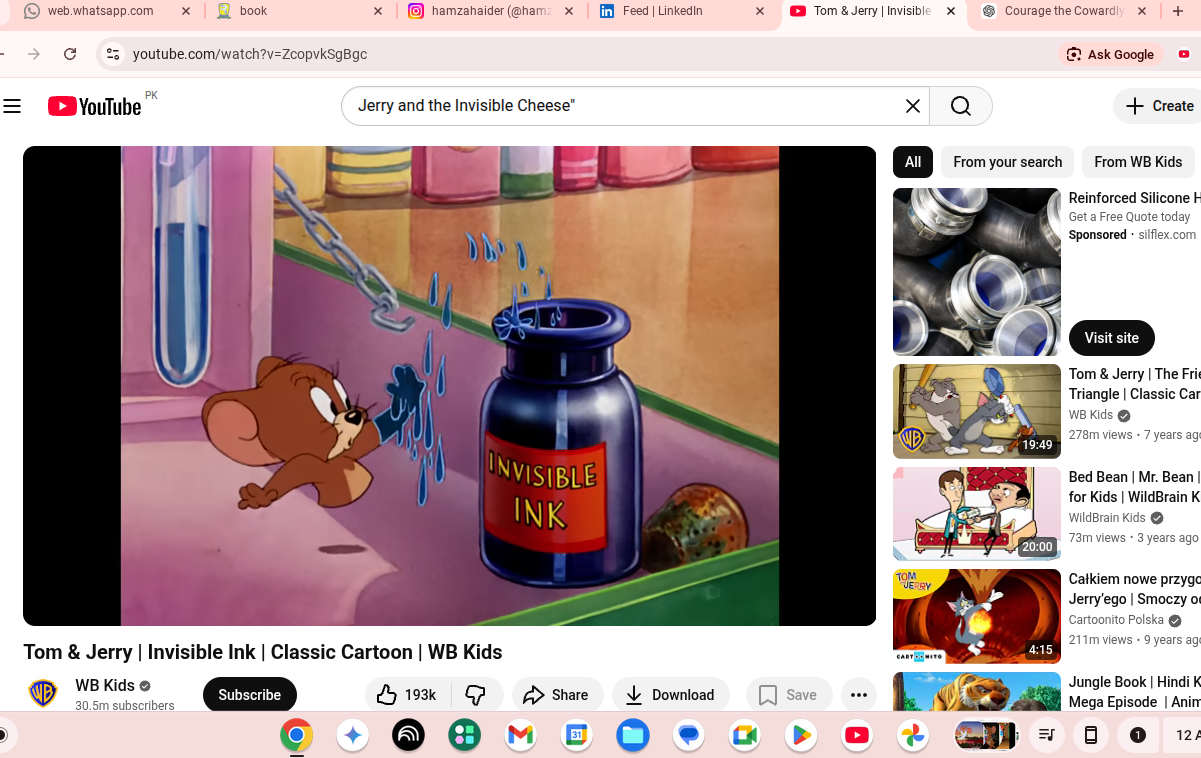Click the WB Kids channel avatar
Viewport: 1201px width, 758px height.
pos(43,694)
